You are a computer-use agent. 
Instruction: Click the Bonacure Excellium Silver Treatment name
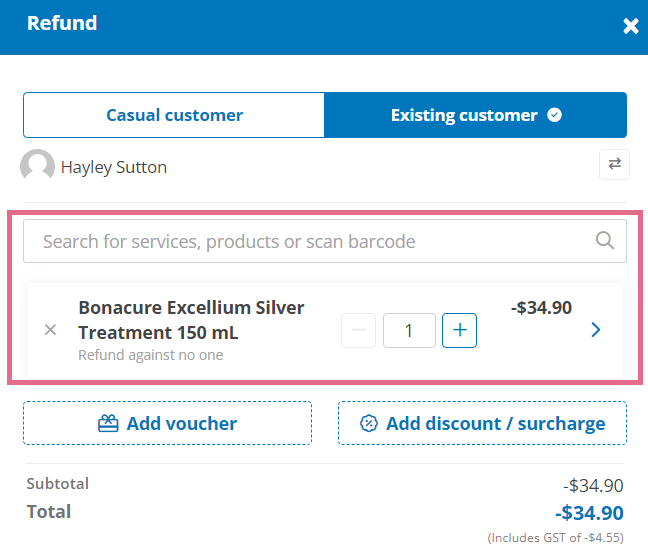[x=191, y=320]
